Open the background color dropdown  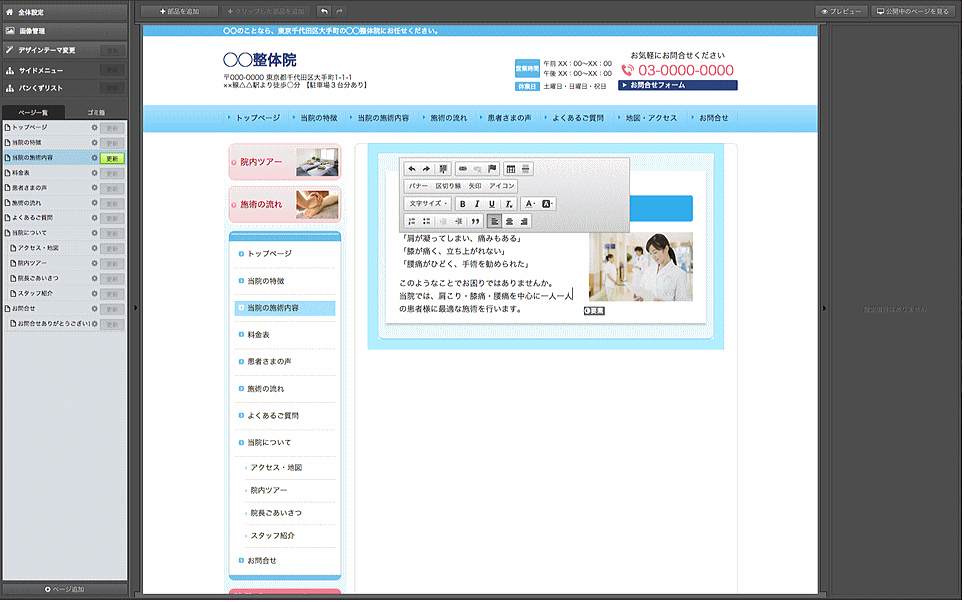tap(547, 204)
